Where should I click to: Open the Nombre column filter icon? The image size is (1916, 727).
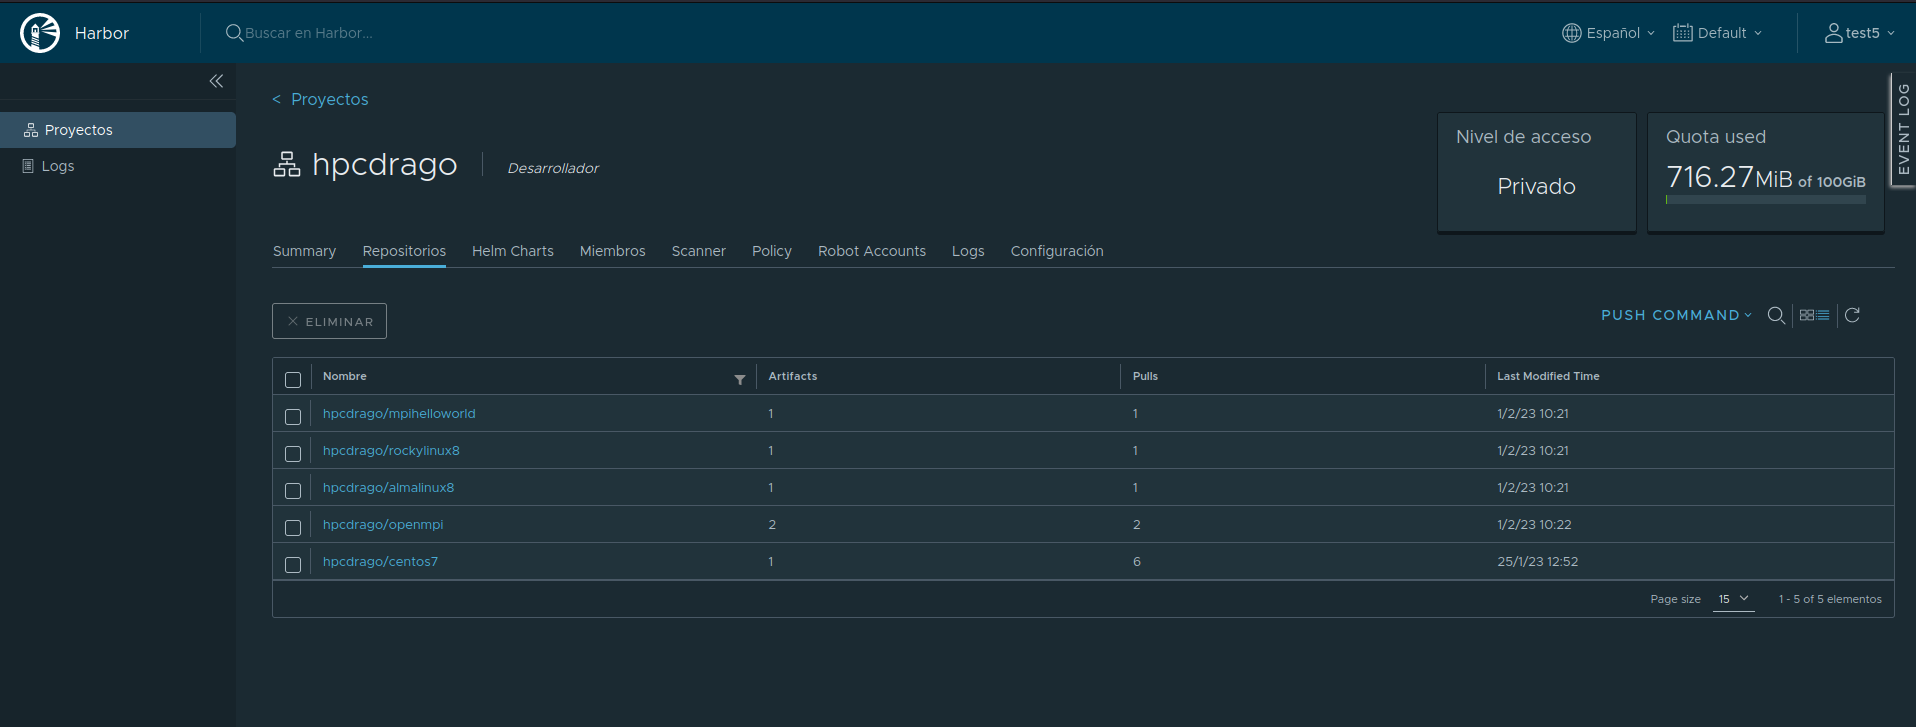740,379
